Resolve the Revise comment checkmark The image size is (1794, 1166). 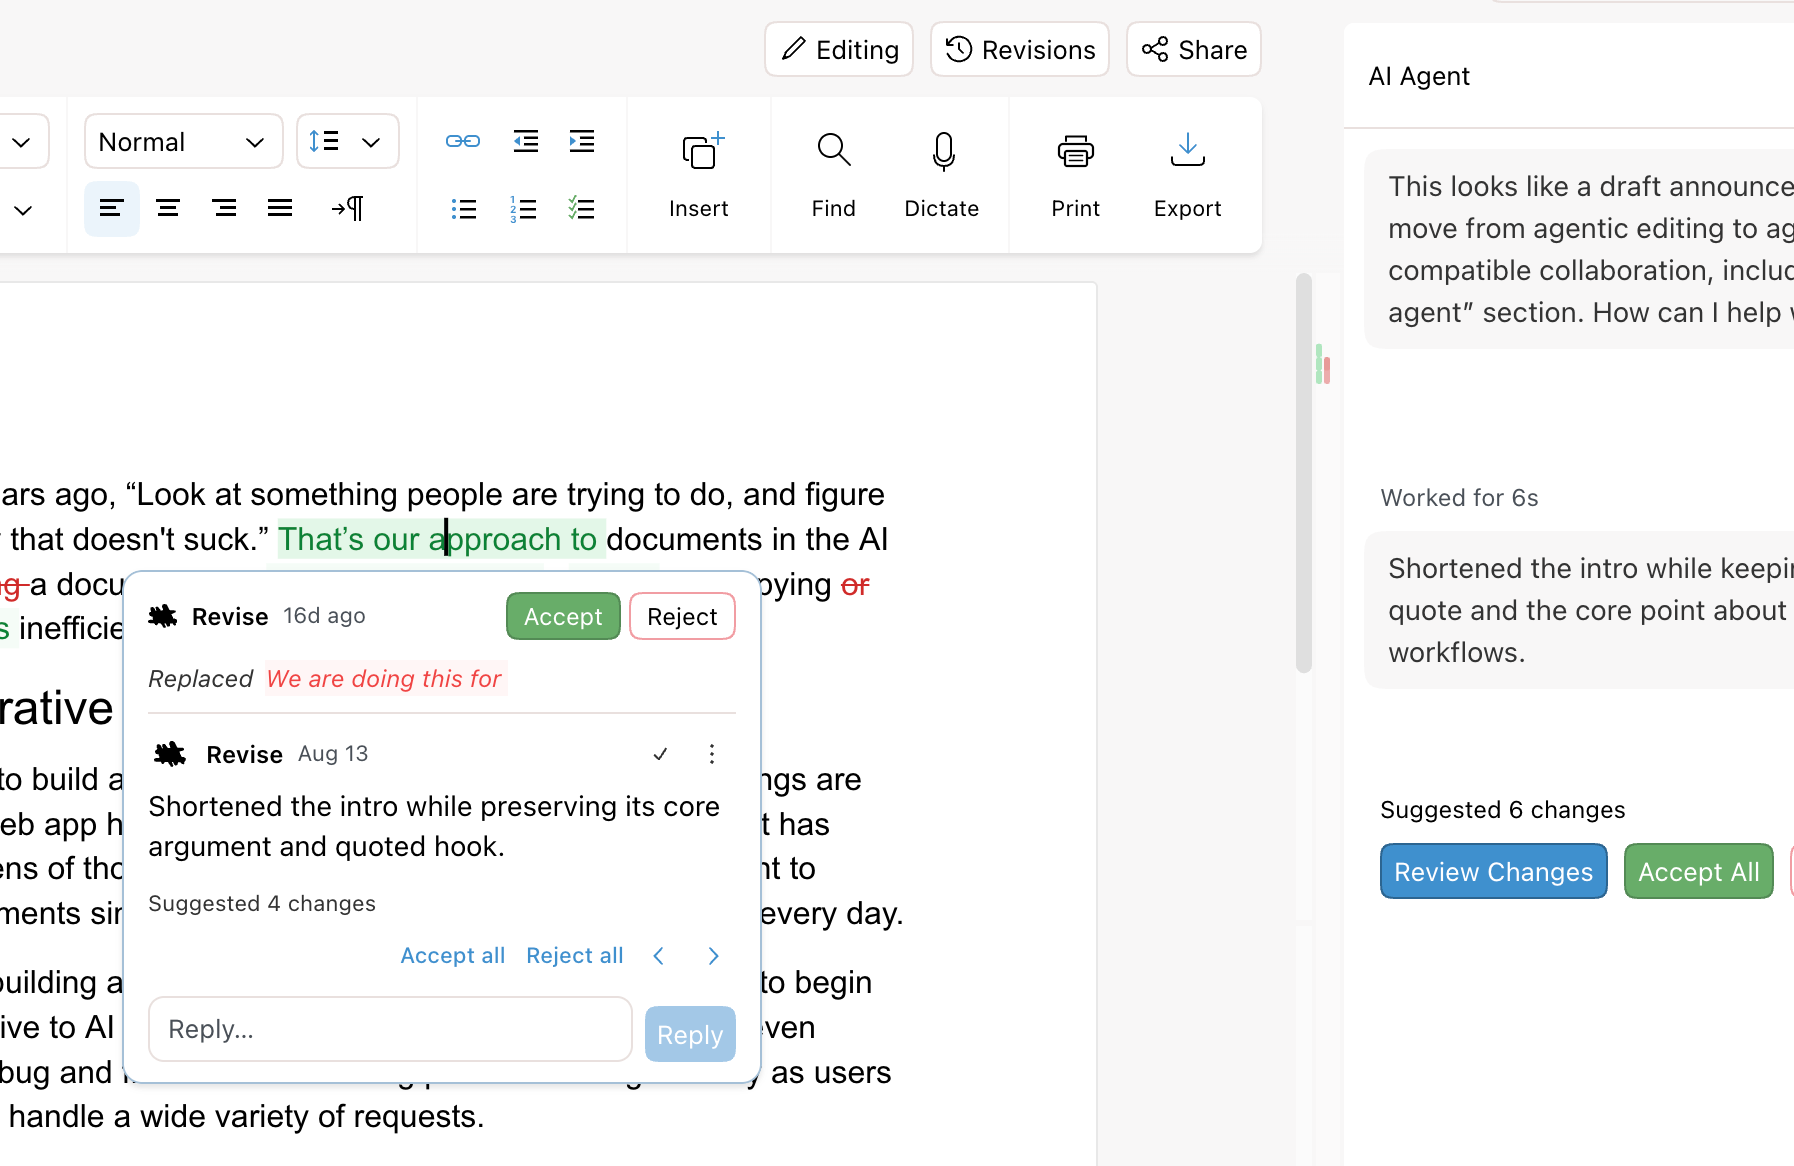coord(660,754)
